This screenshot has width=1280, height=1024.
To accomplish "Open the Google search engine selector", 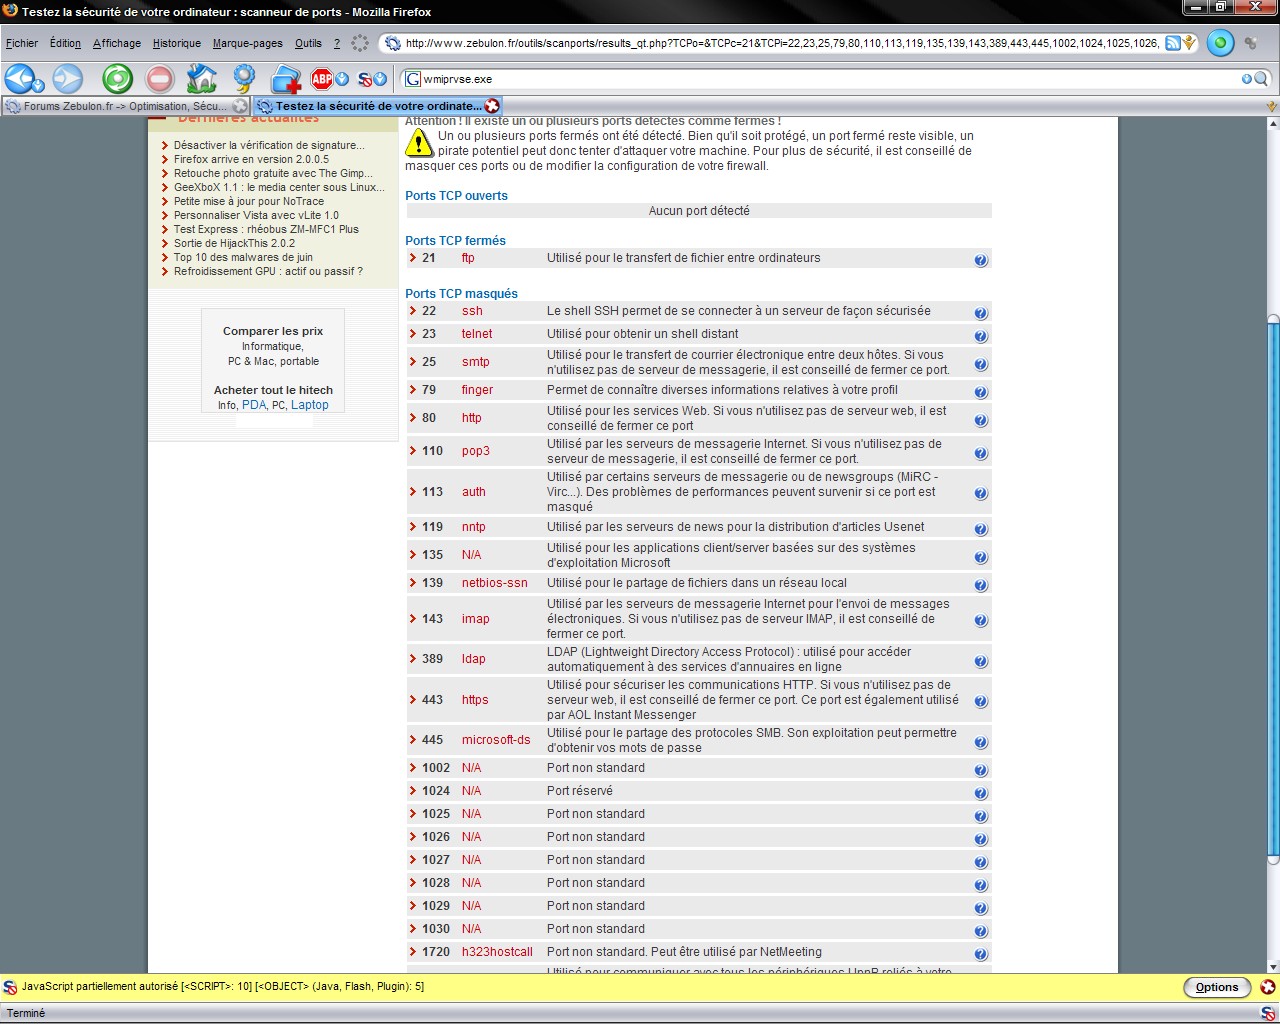I will pos(412,79).
